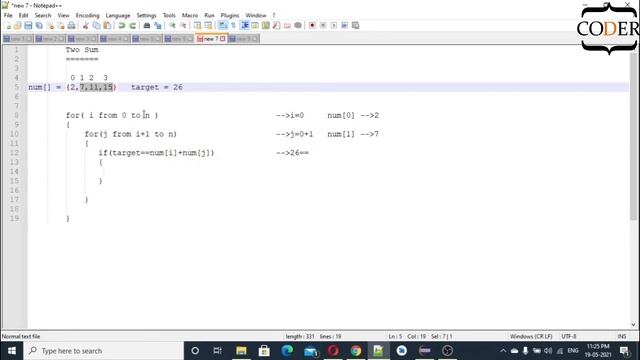Open the View menu

point(63,15)
